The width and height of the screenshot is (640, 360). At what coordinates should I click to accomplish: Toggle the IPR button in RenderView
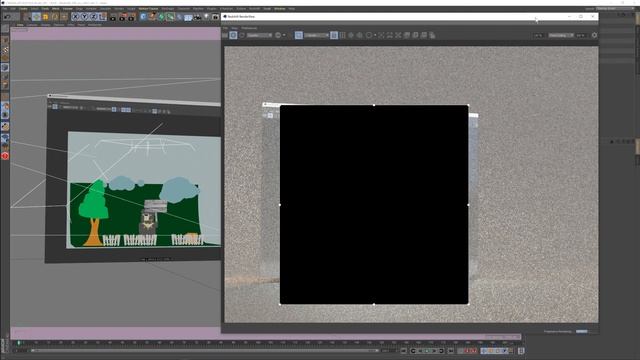click(233, 36)
